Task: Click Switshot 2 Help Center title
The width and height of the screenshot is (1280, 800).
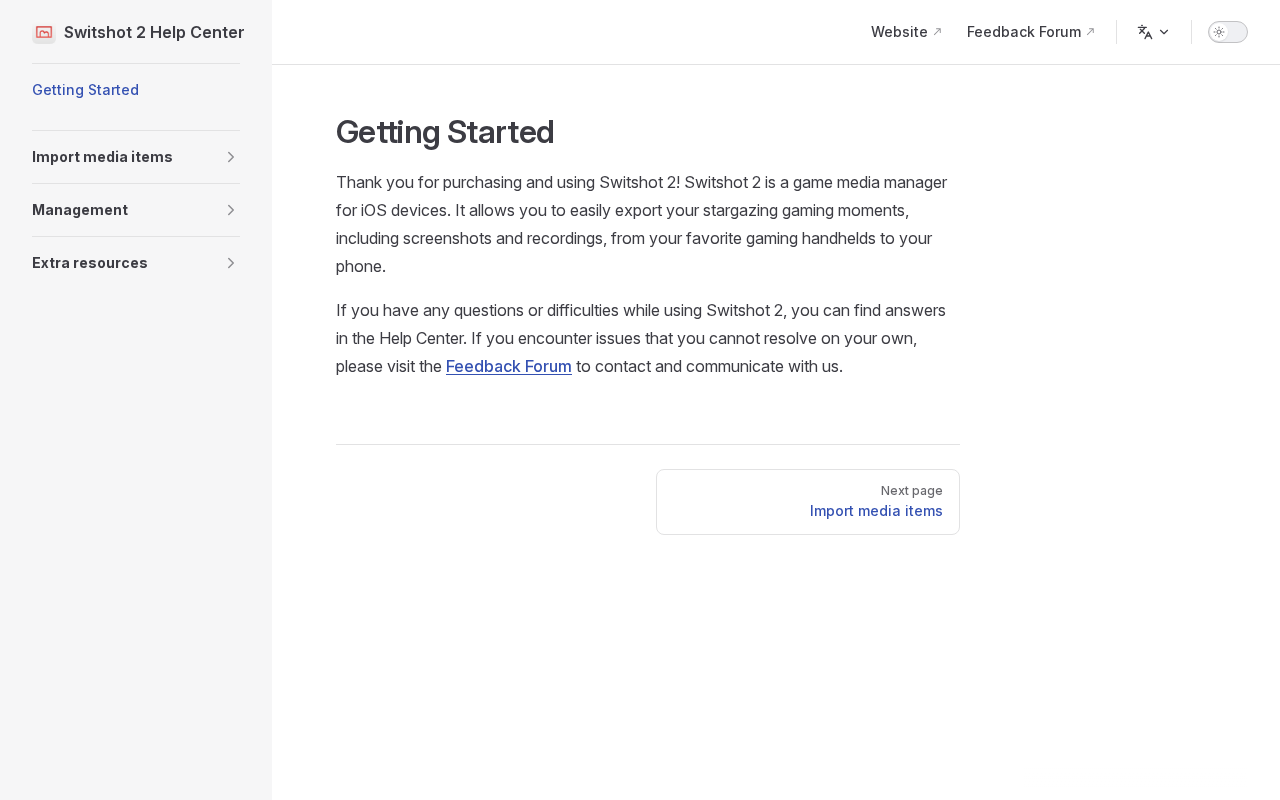Action: click(154, 32)
